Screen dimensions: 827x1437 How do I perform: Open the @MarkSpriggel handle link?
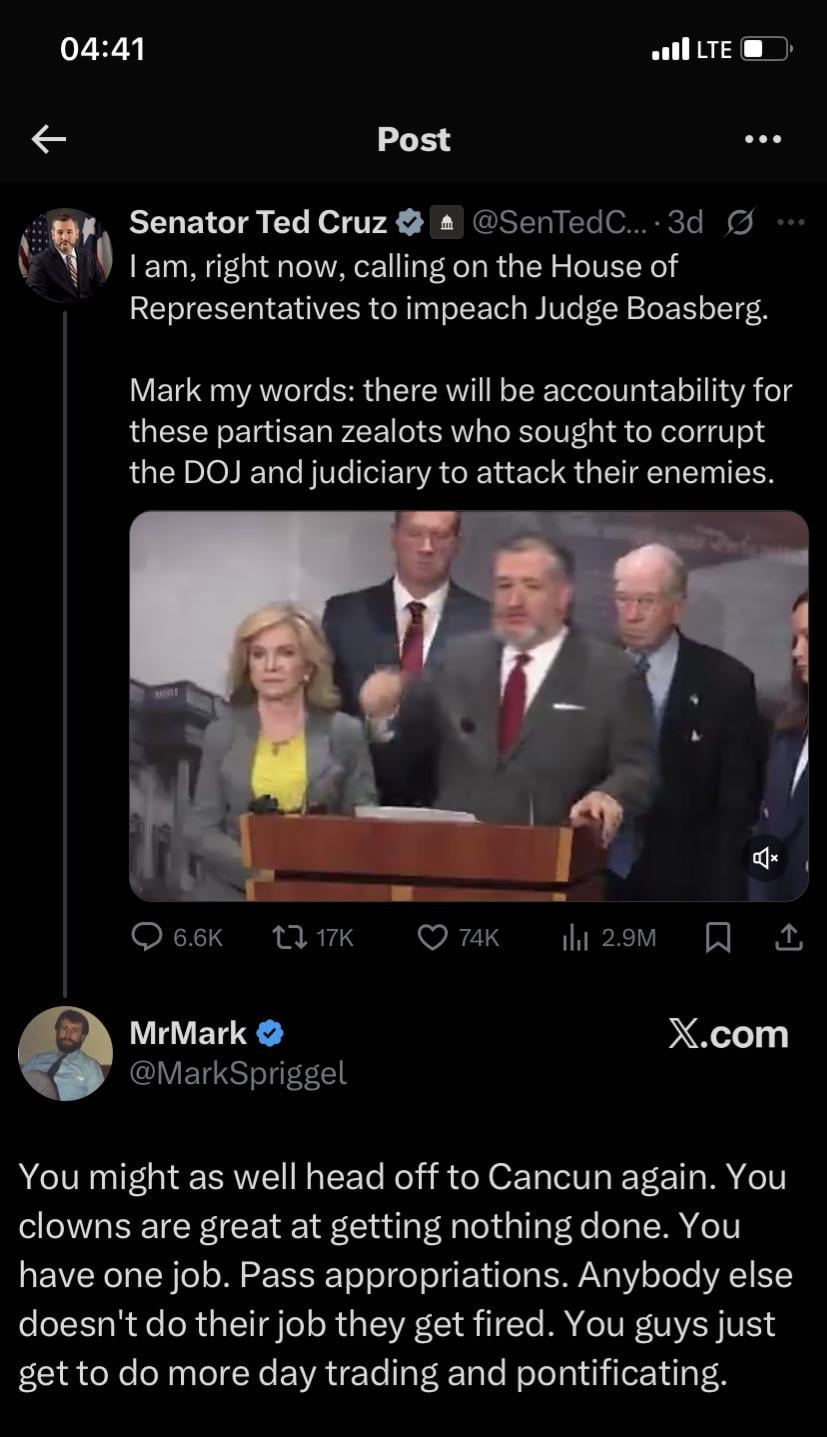click(238, 1073)
